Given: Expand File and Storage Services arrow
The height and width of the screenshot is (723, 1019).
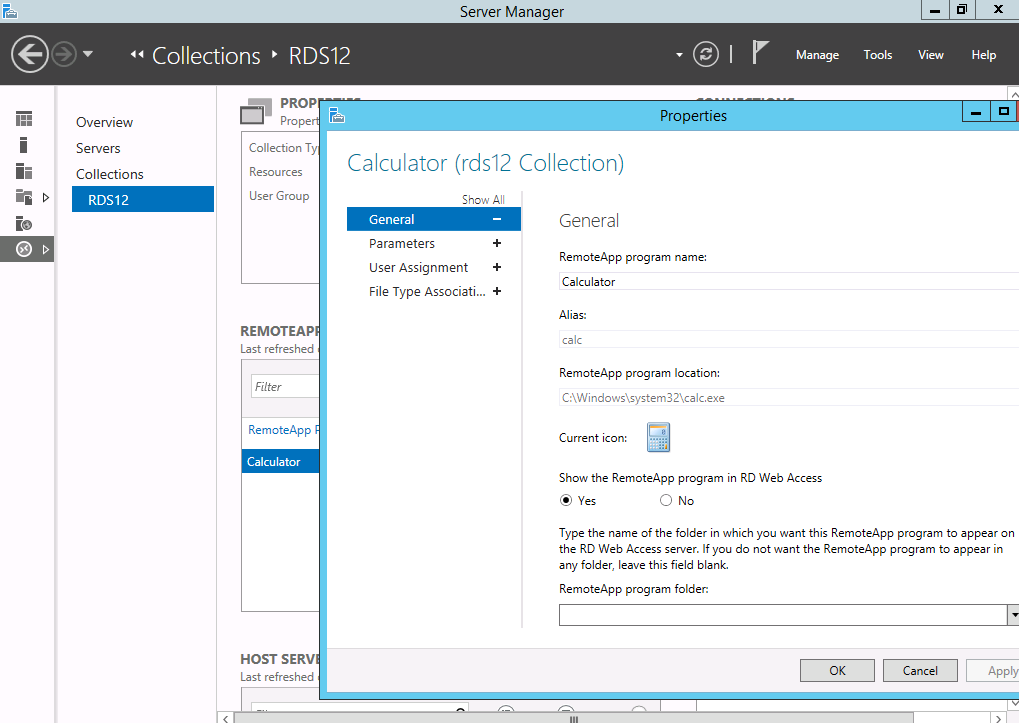Looking at the screenshot, I should click(45, 197).
